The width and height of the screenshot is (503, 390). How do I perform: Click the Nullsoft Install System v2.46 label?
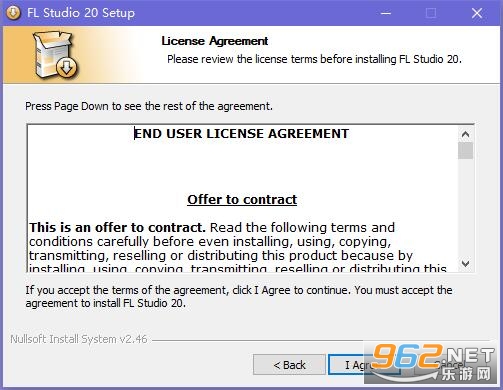(79, 339)
